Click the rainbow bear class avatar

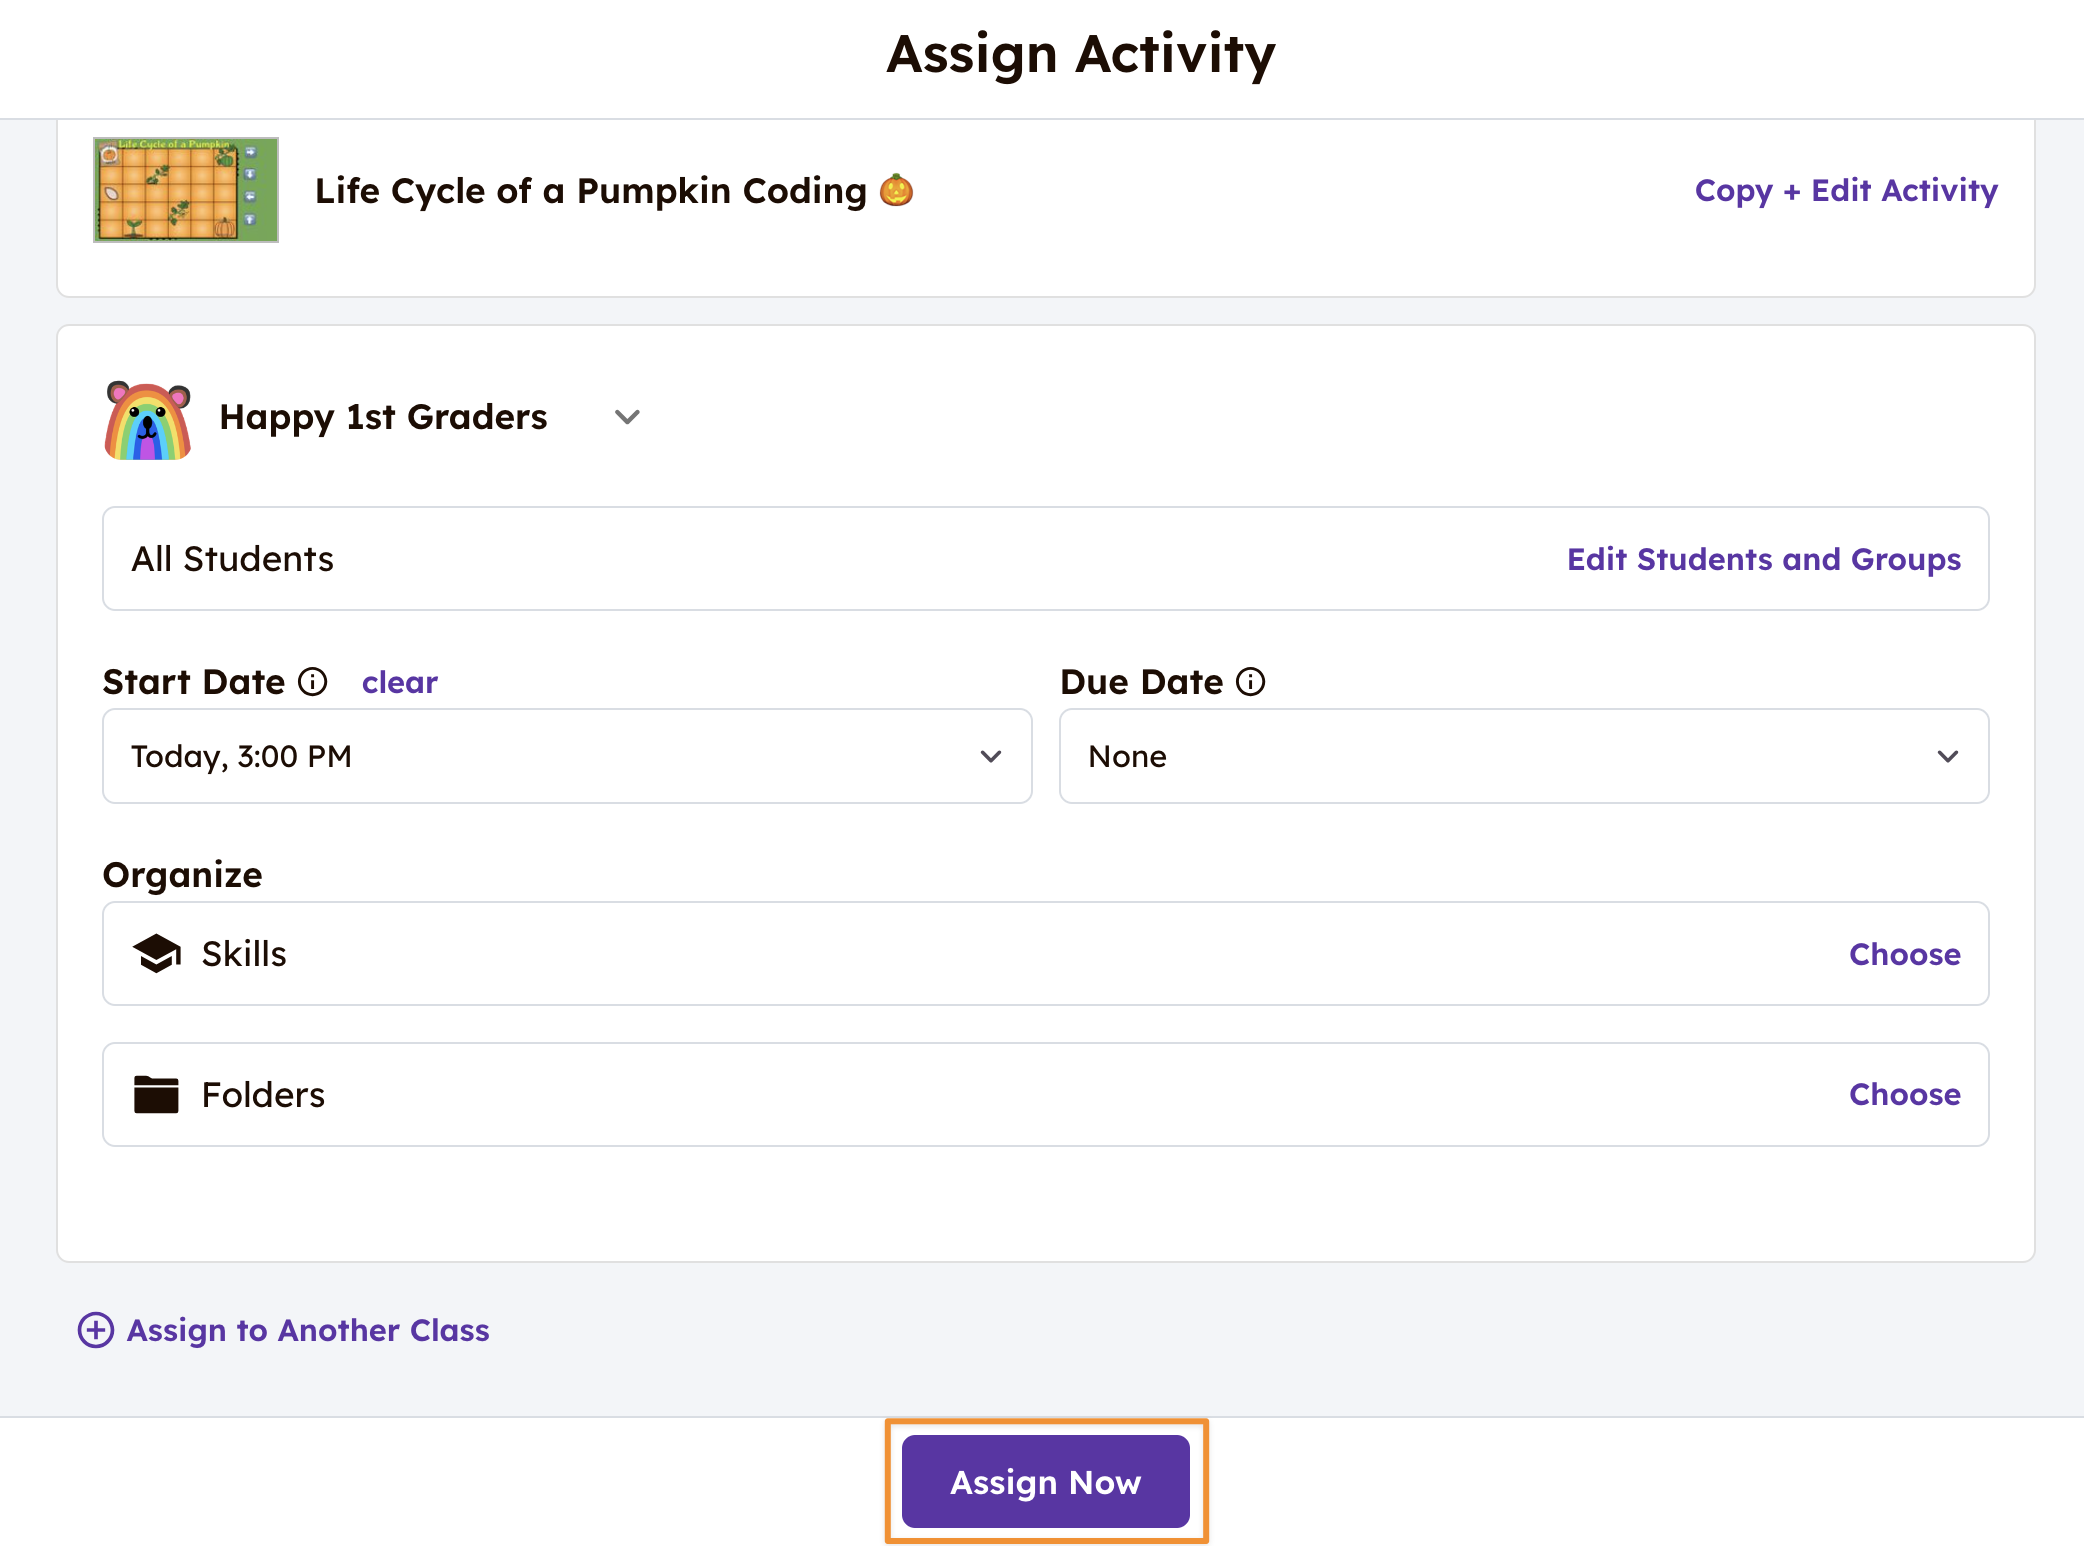click(x=148, y=420)
